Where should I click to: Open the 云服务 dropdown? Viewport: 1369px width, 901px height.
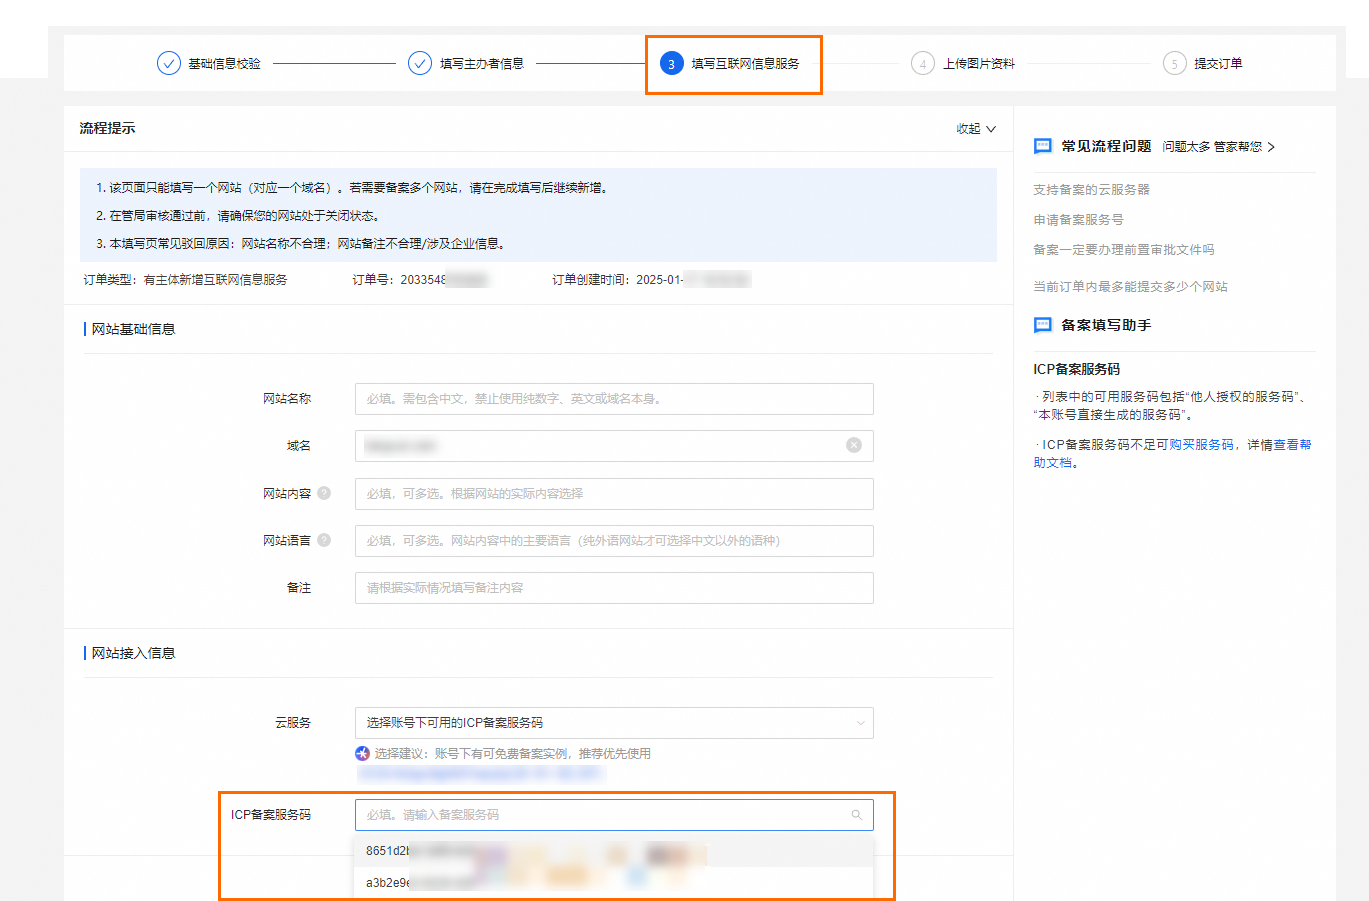pos(613,723)
